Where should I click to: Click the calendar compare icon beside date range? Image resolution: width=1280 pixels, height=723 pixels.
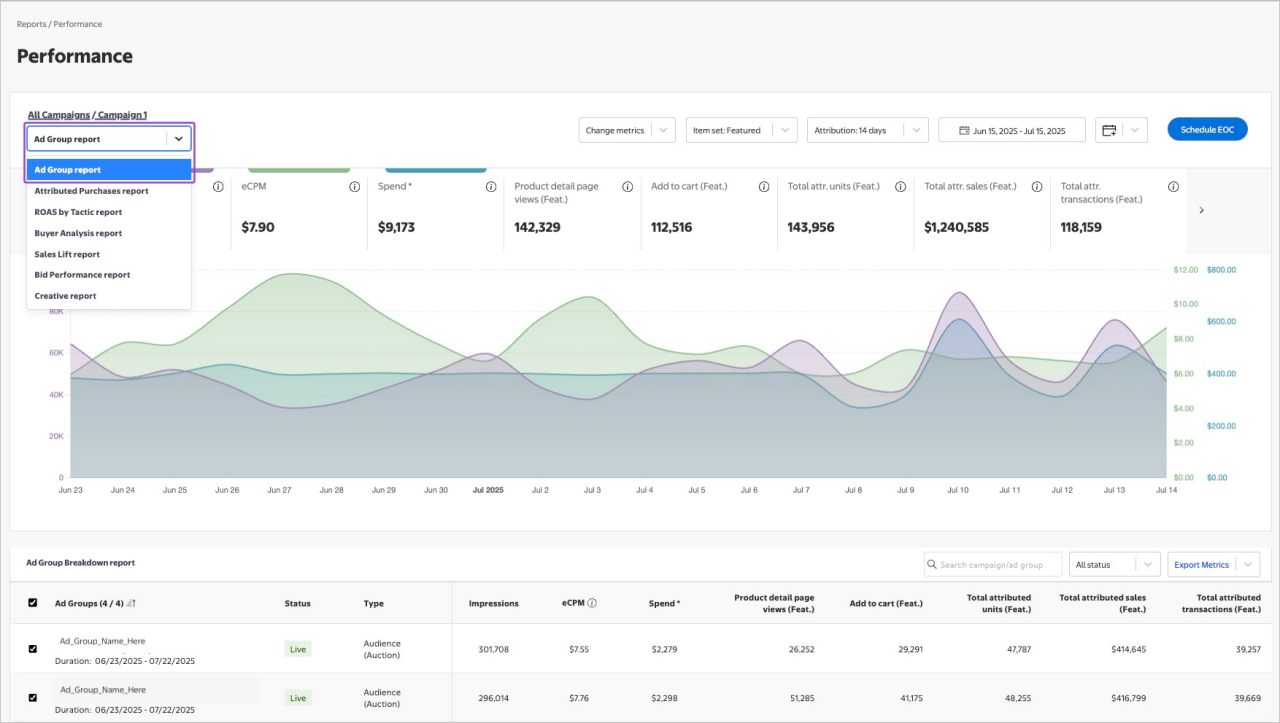tap(1108, 130)
